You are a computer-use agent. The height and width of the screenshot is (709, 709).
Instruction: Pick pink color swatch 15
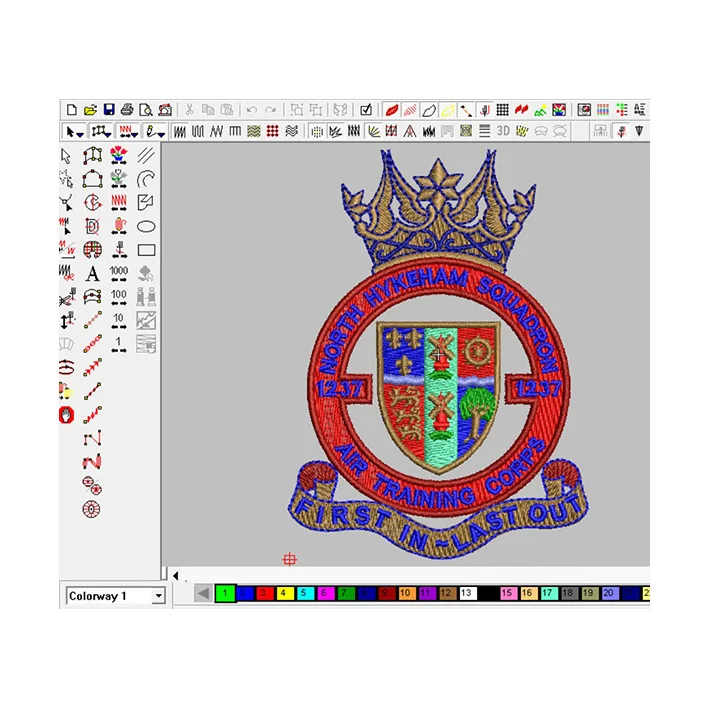[508, 593]
